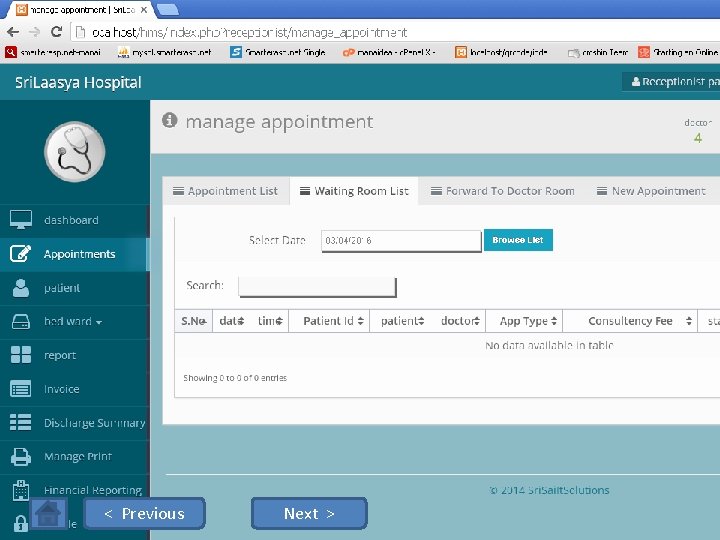Screen dimensions: 720x540
Task: Click the SriLaasya Hospital header title
Action: tap(78, 82)
